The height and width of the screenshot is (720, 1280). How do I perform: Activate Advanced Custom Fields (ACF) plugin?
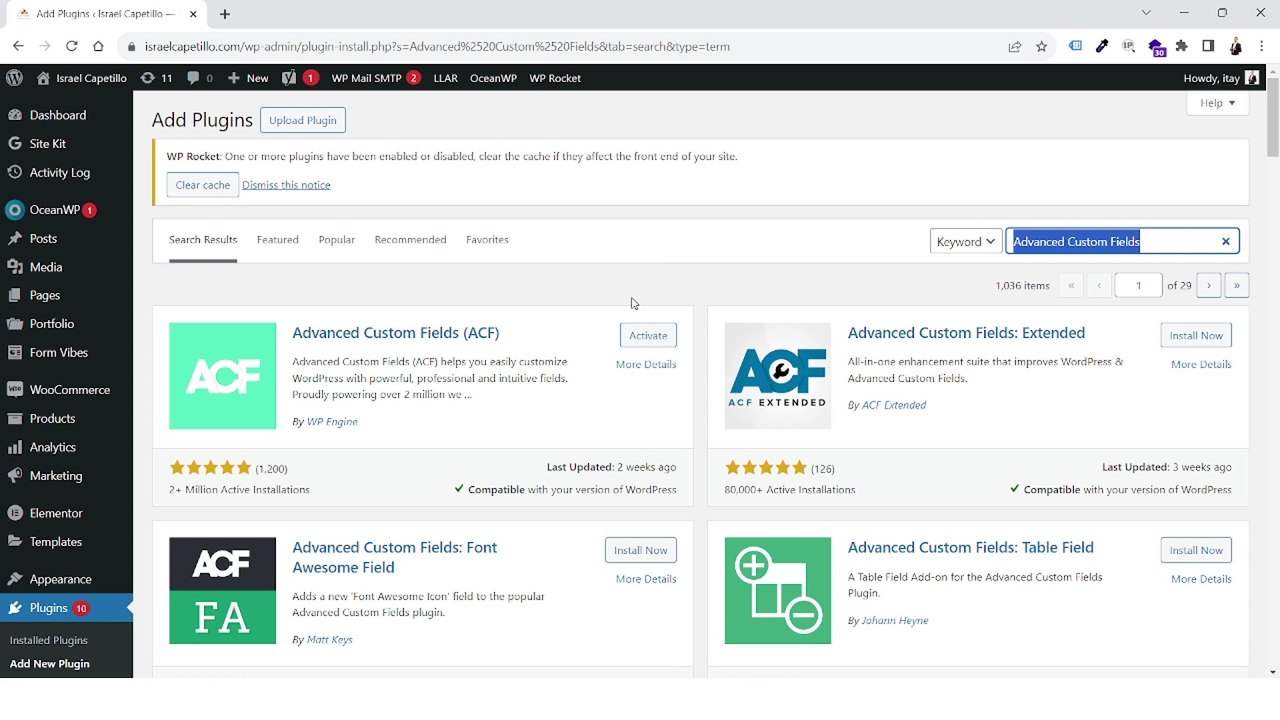coord(648,335)
